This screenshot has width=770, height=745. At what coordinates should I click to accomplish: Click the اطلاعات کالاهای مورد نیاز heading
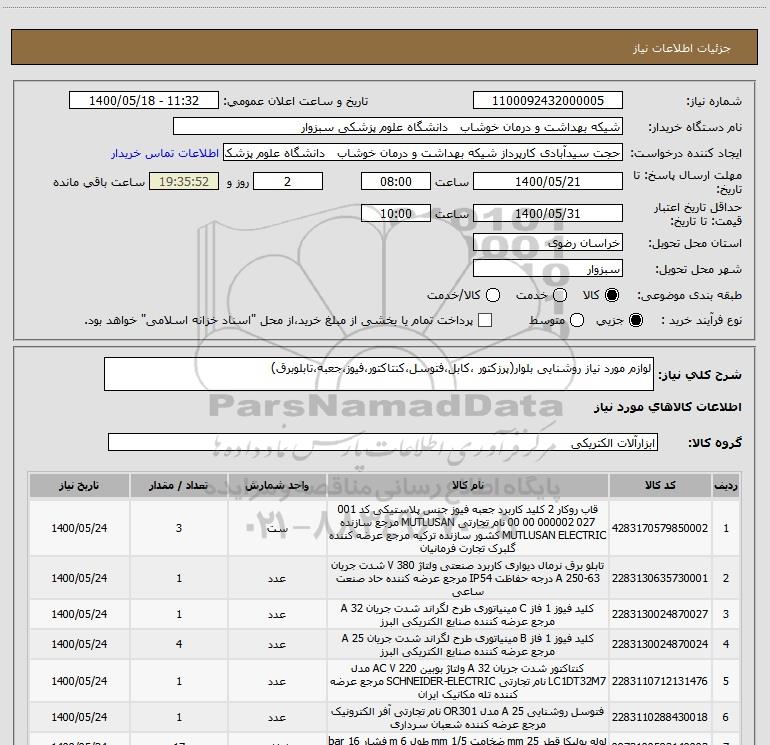(668, 407)
